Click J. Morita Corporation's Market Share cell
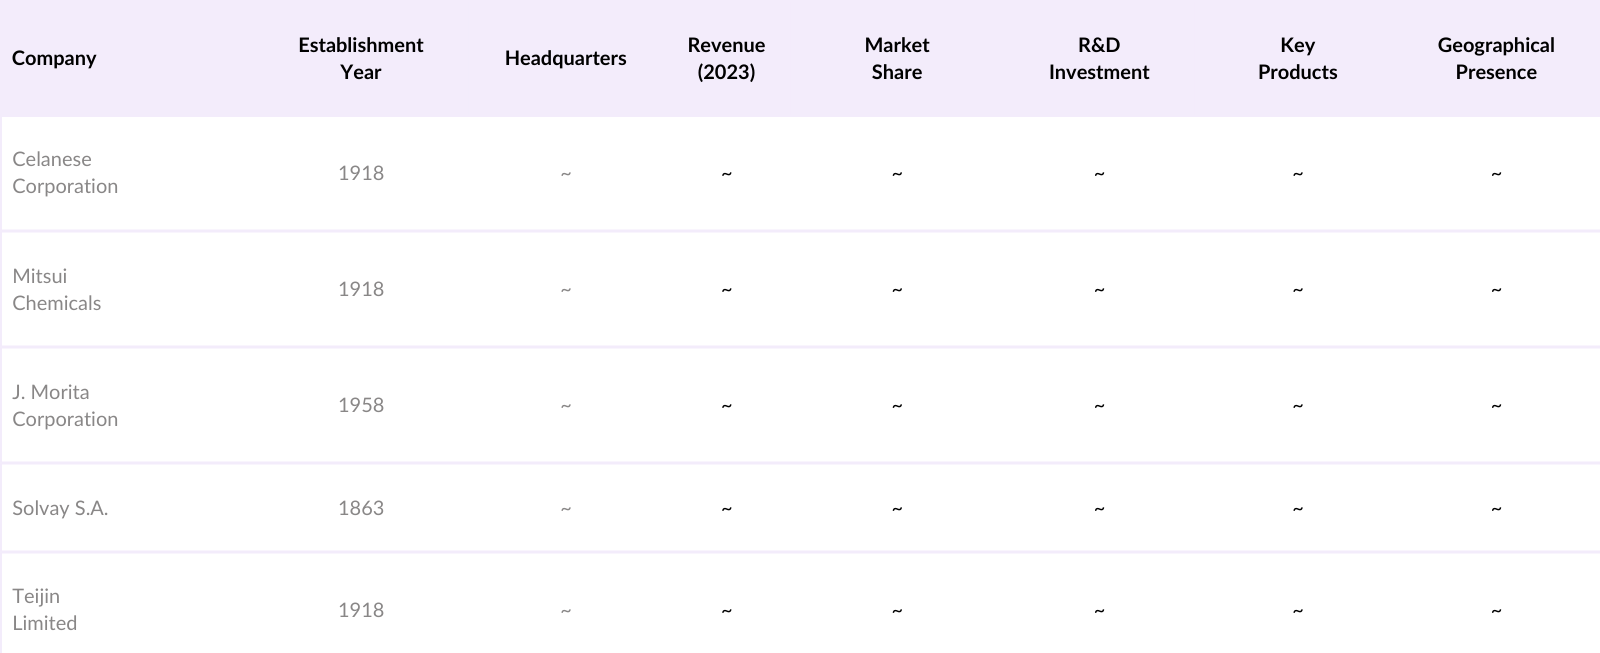The image size is (1600, 653). pos(897,405)
